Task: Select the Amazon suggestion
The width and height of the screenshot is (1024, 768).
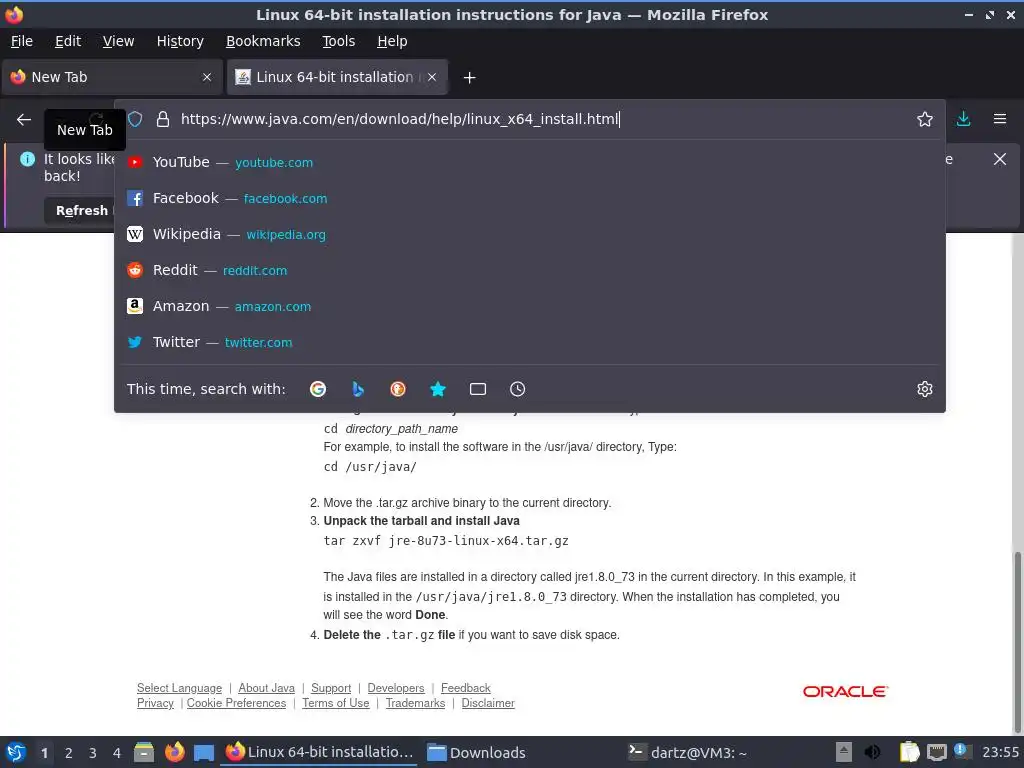Action: pos(530,306)
